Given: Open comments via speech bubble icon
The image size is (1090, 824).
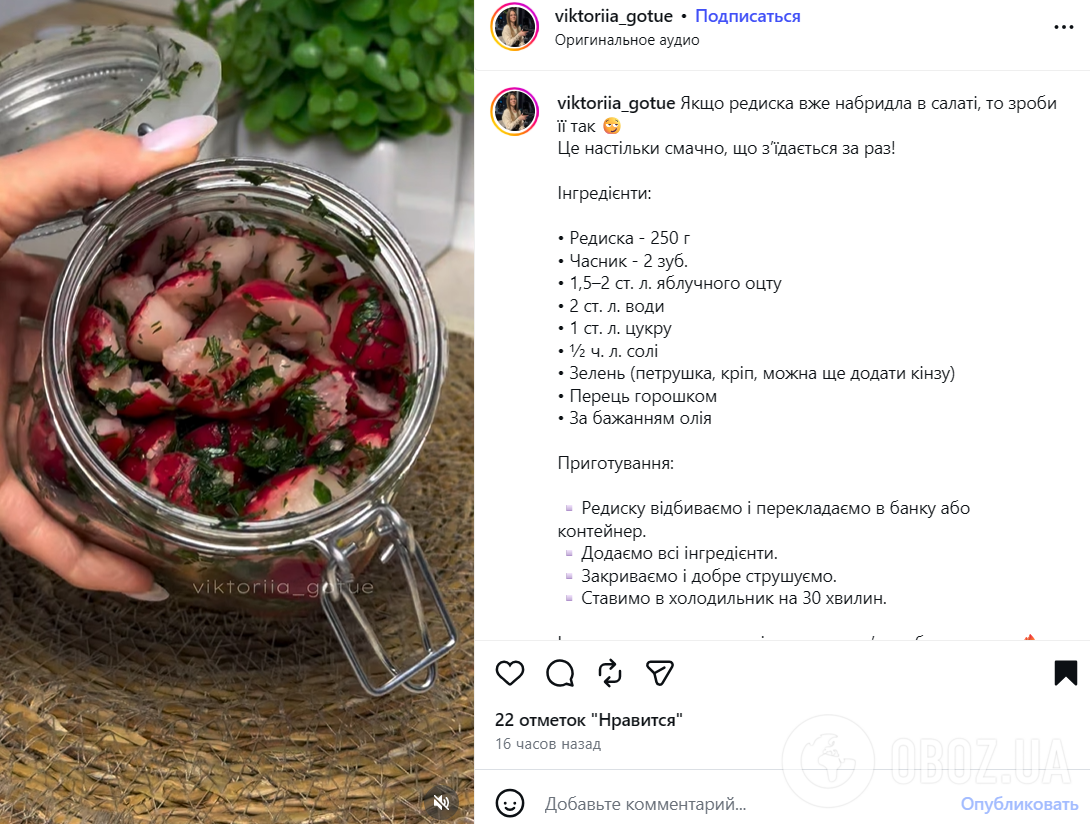Looking at the screenshot, I should [x=560, y=672].
